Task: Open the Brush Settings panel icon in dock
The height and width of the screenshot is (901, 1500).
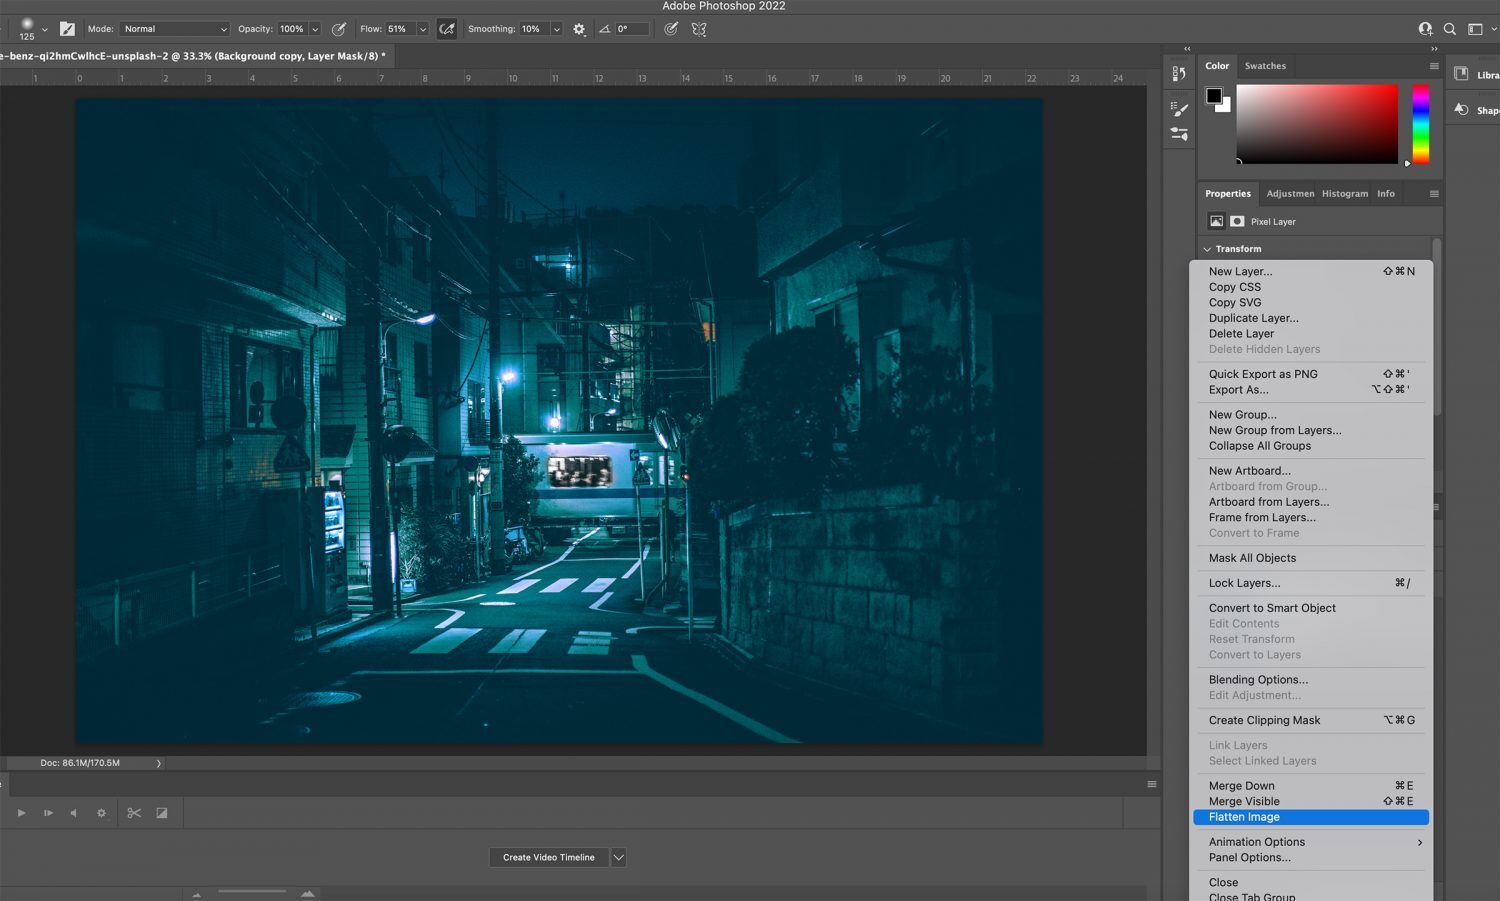Action: tap(1180, 110)
